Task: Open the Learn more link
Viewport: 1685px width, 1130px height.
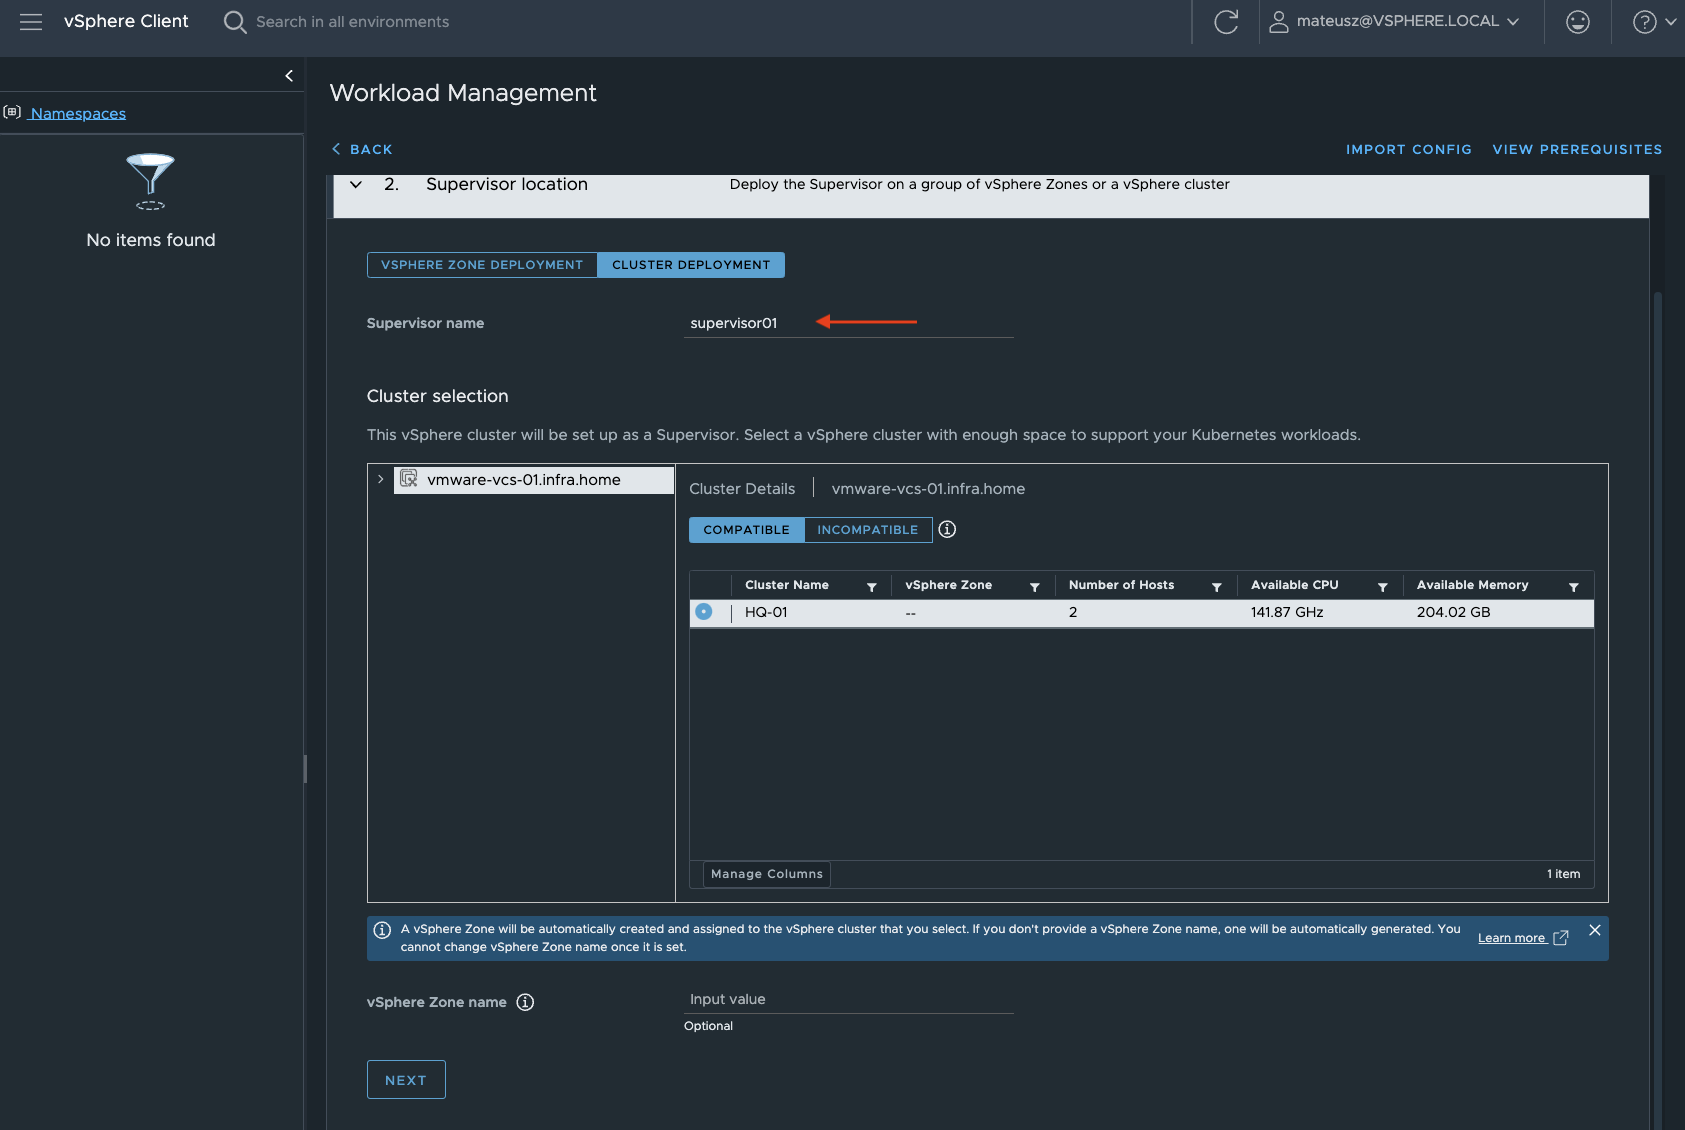Action: pos(1511,937)
